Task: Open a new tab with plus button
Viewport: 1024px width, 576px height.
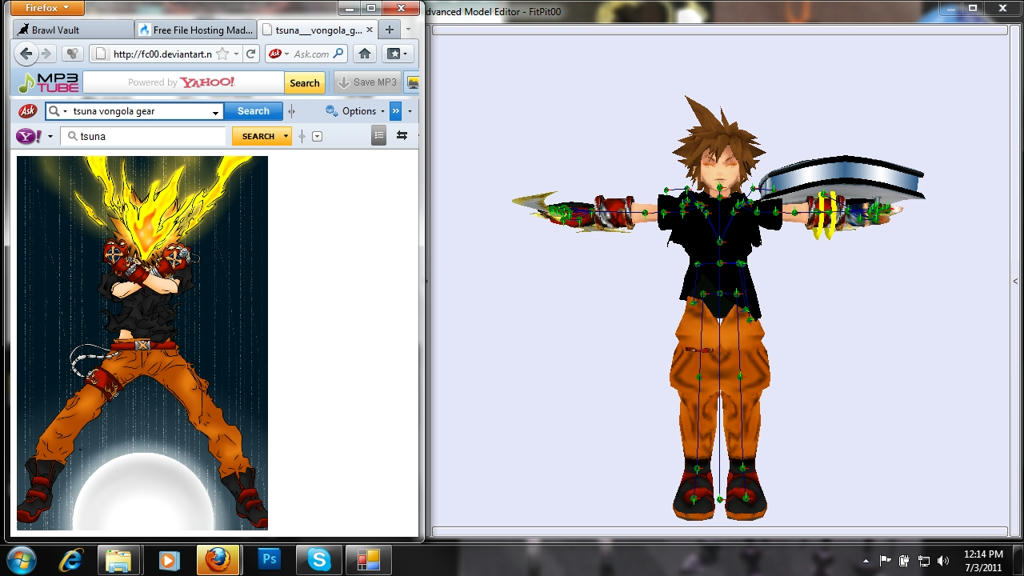Action: click(390, 30)
